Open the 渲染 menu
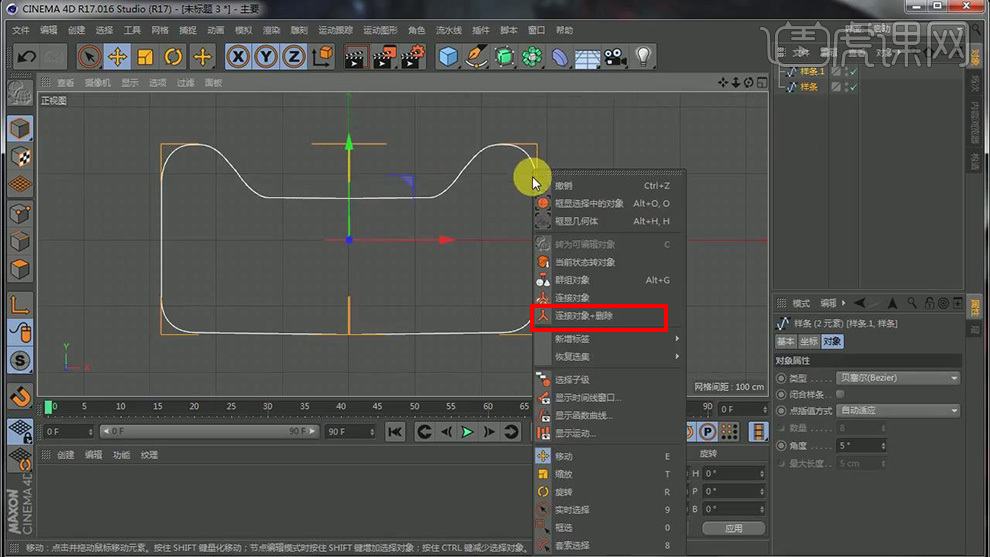Image resolution: width=990 pixels, height=557 pixels. pyautogui.click(x=271, y=30)
